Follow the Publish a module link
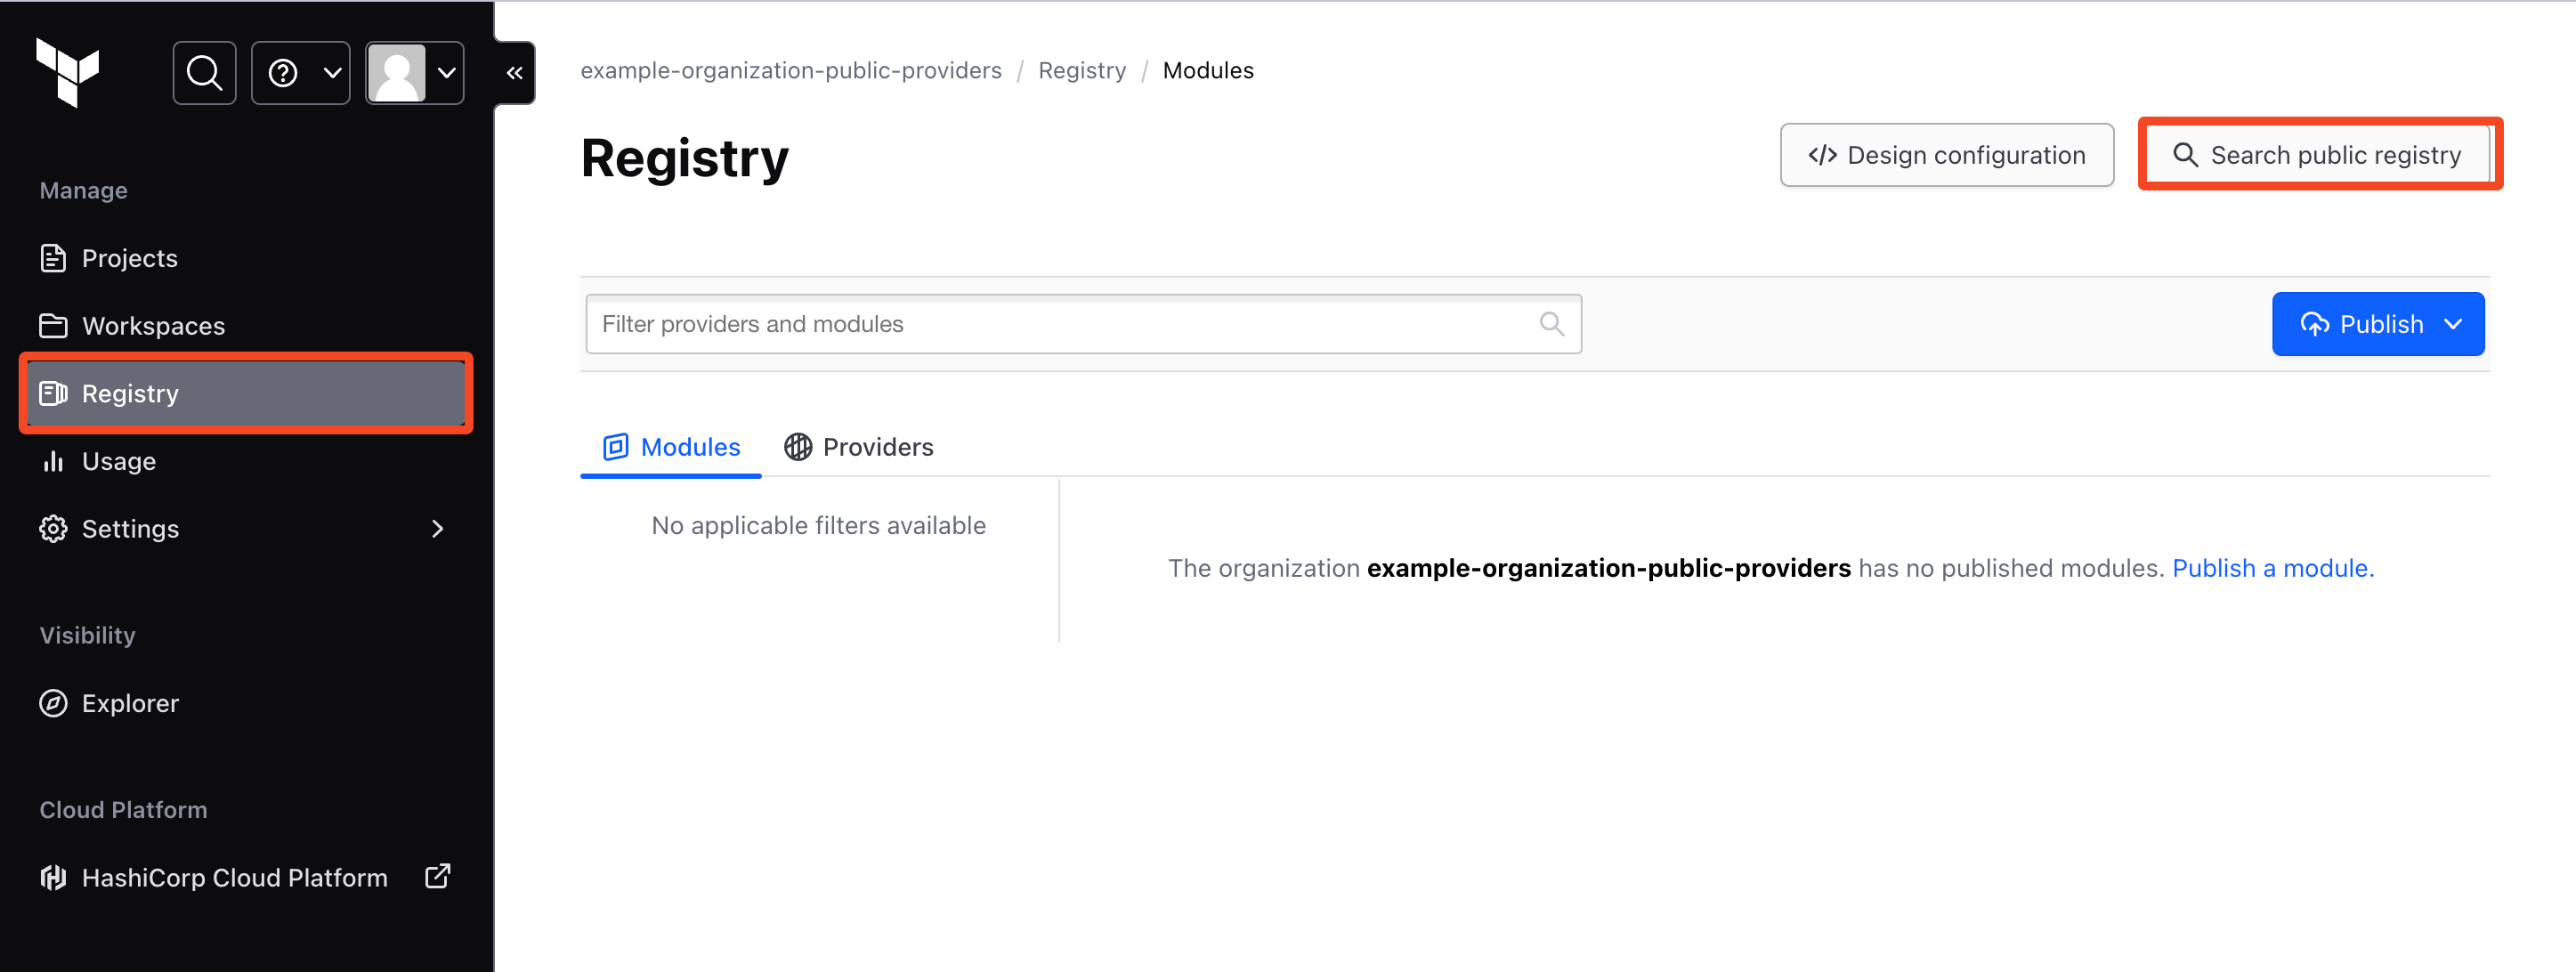 pos(2272,568)
